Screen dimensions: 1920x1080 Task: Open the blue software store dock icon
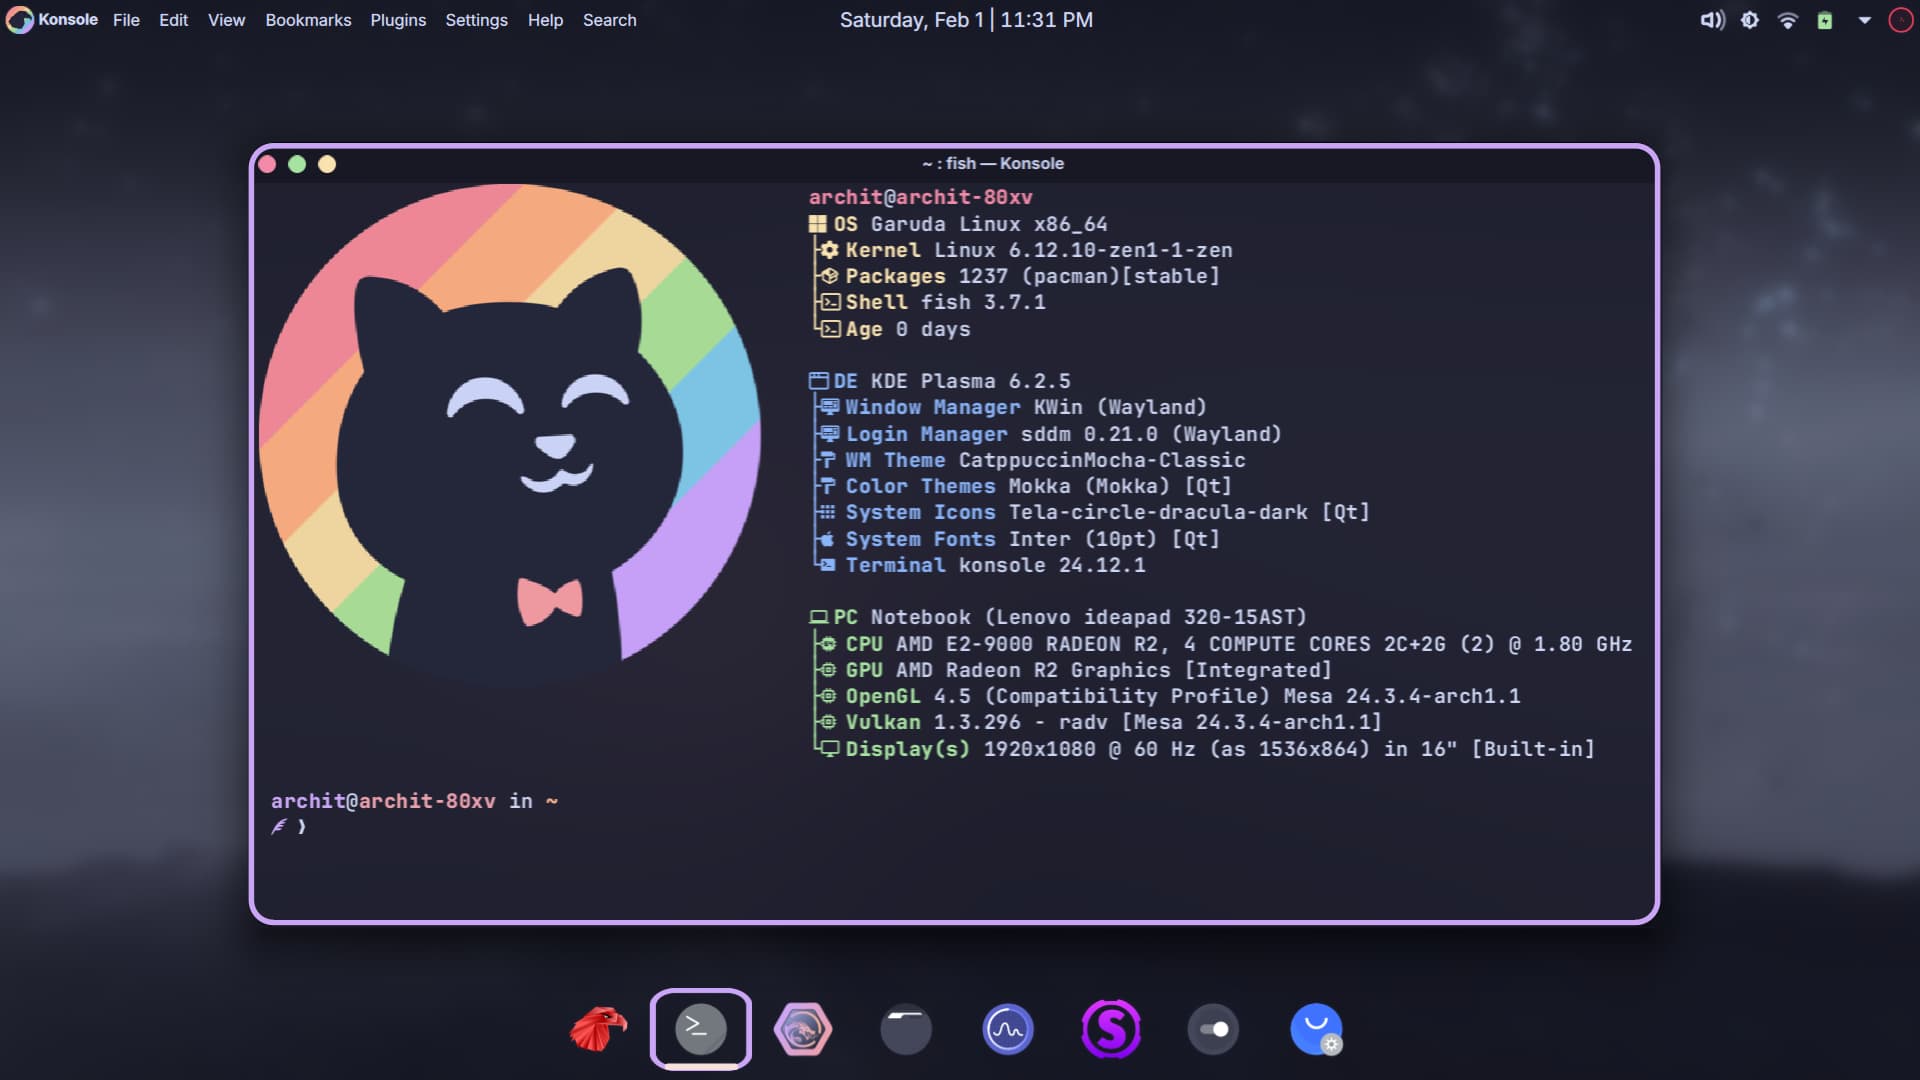click(1316, 1029)
